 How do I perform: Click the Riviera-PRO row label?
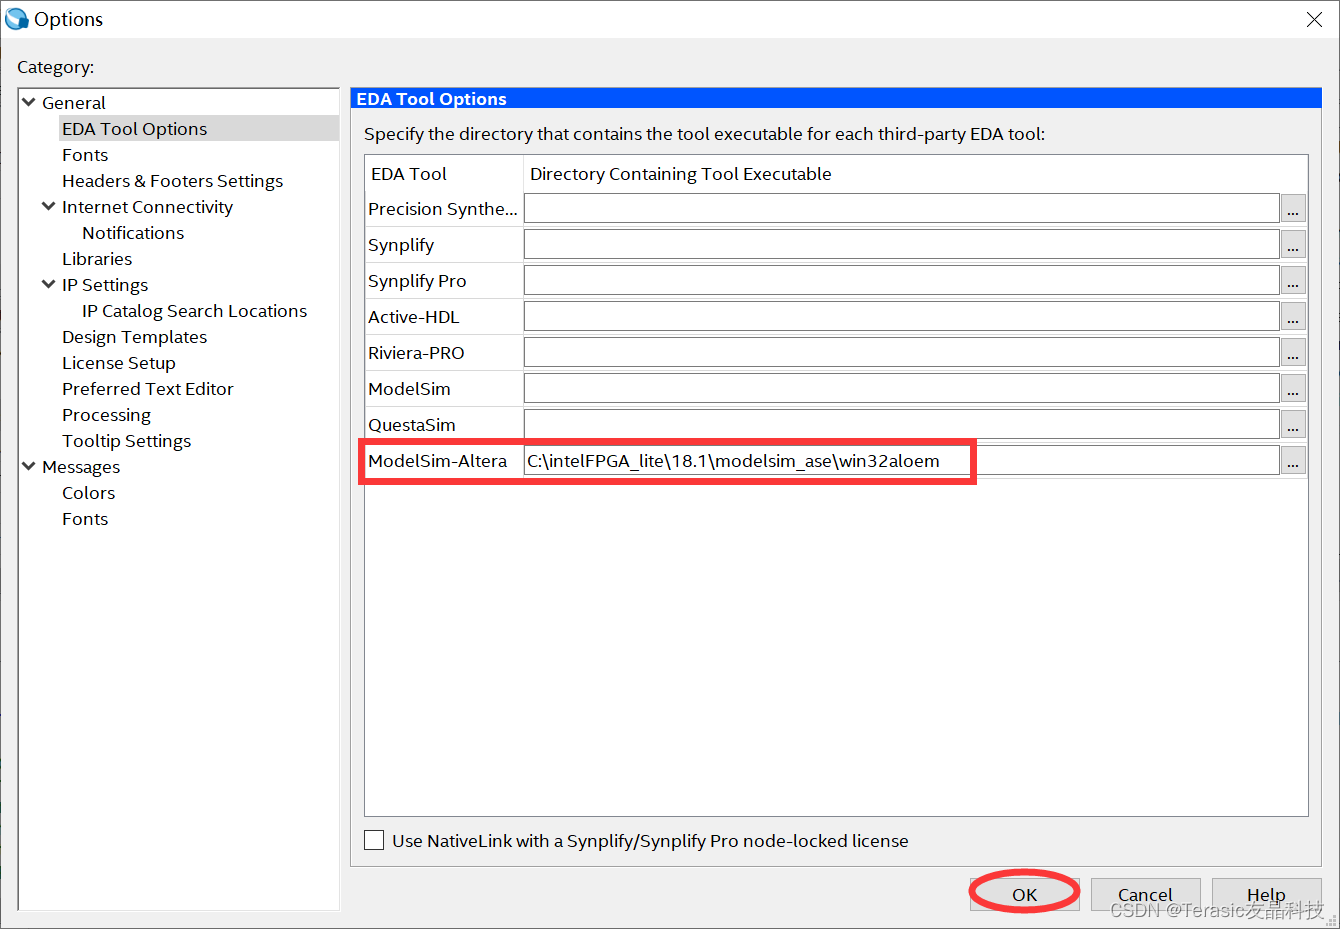pos(416,353)
